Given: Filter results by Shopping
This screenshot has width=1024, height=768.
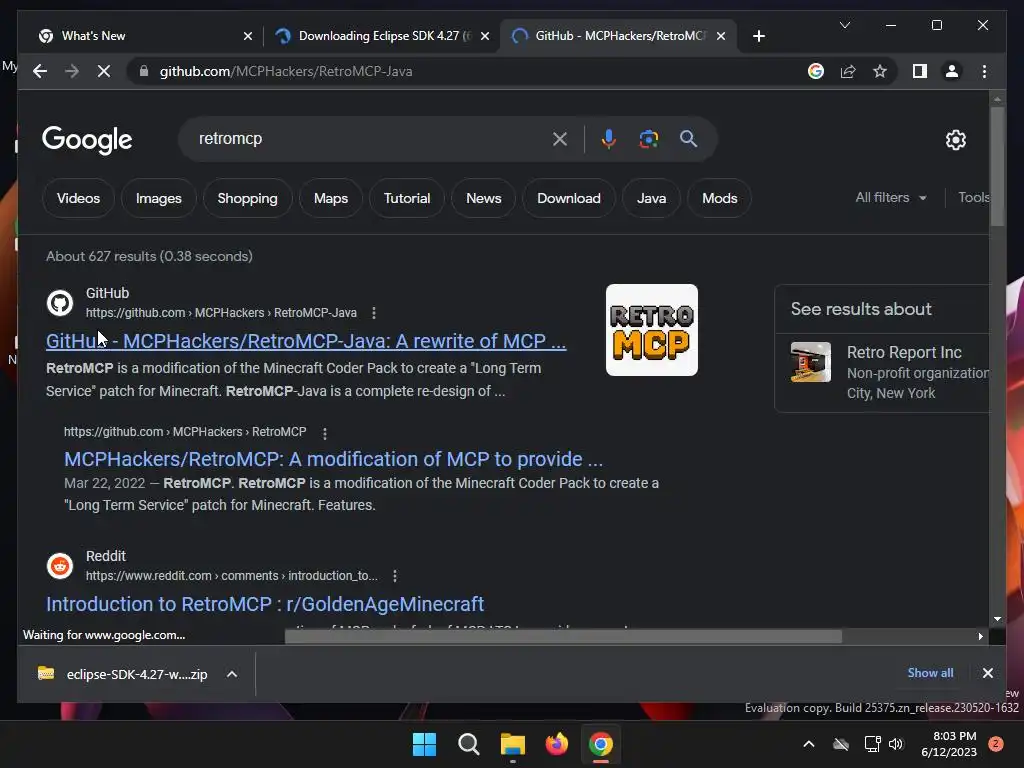Looking at the screenshot, I should (248, 198).
